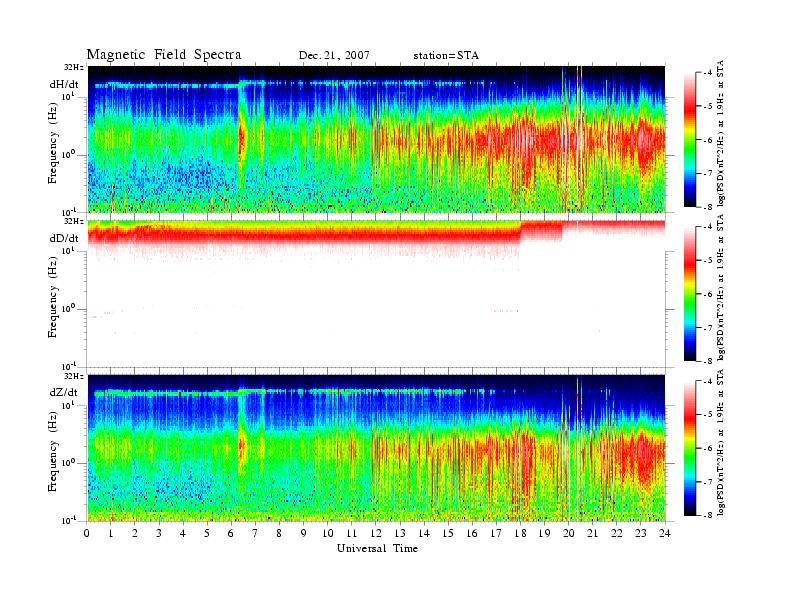Click inside the dH/dt spectrogram plot
792x612 pixels.
376,139
